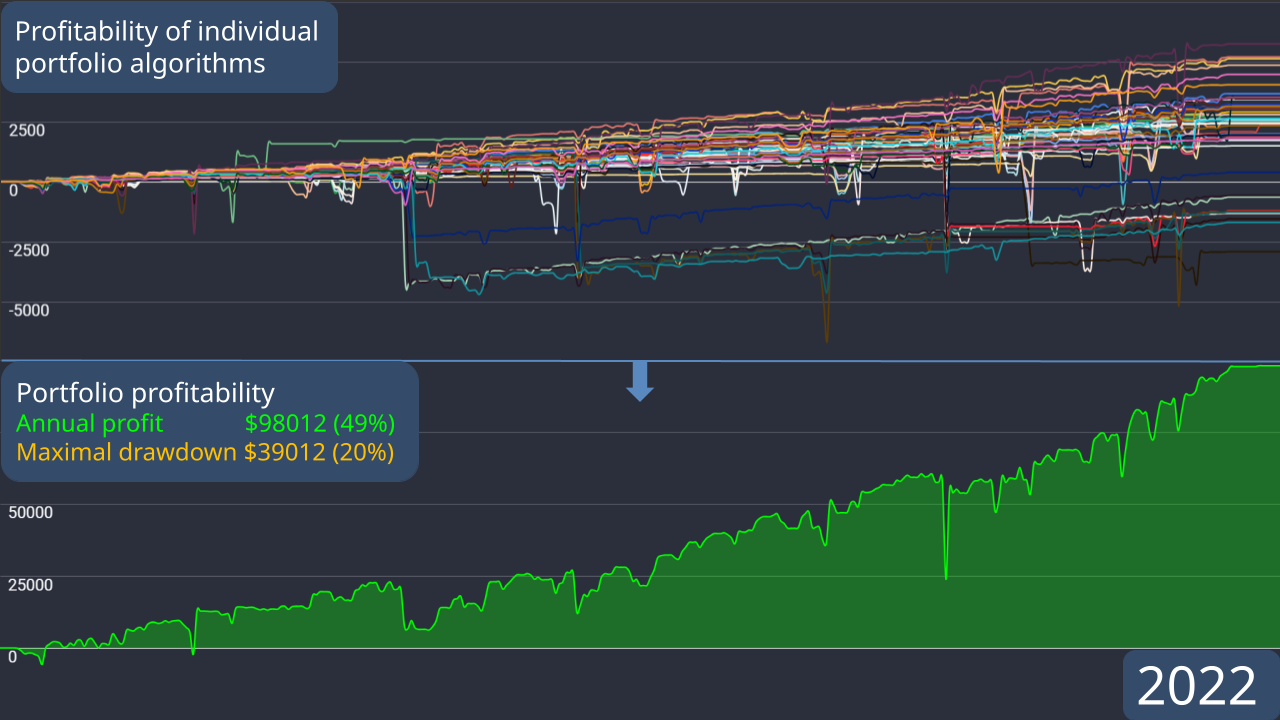Click the '$39012 (20%)' drawdown value
The width and height of the screenshot is (1280, 720).
pyautogui.click(x=320, y=452)
